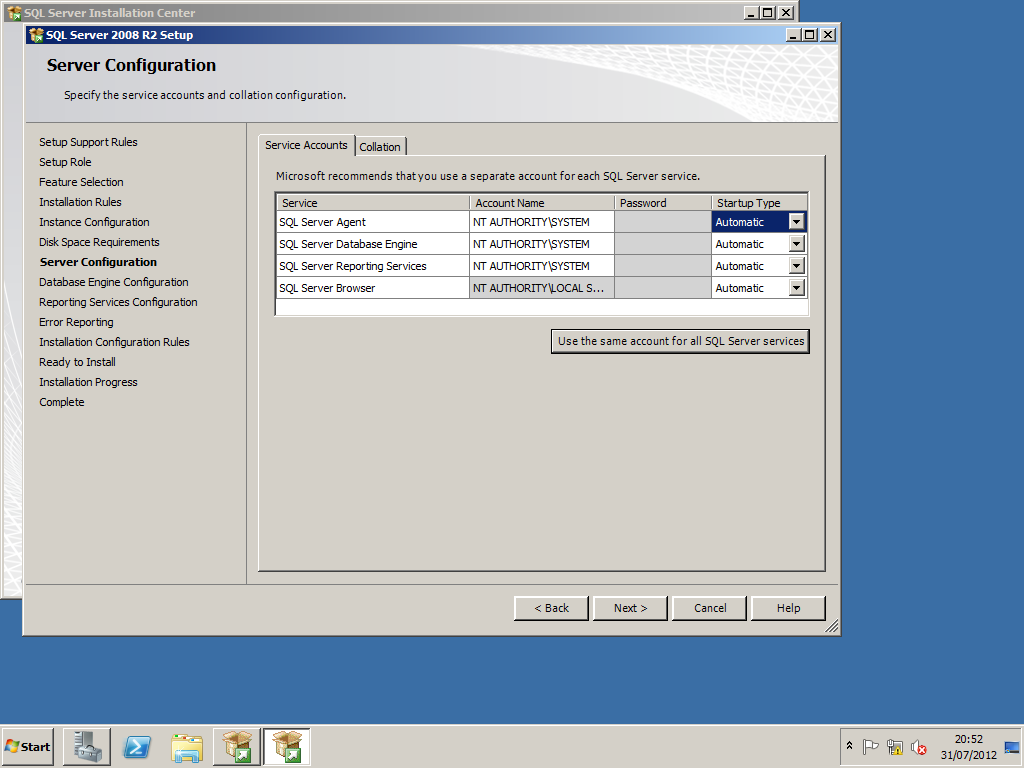Minimize the SQL Server Installation Center window
The image size is (1024, 768).
[752, 12]
